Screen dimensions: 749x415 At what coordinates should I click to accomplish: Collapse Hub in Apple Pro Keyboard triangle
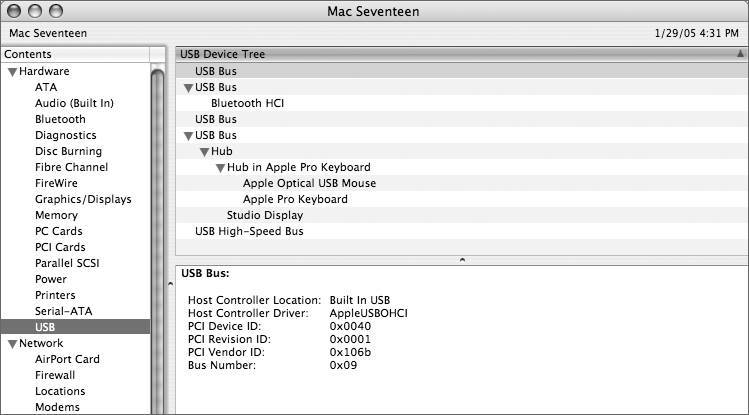pyautogui.click(x=220, y=168)
